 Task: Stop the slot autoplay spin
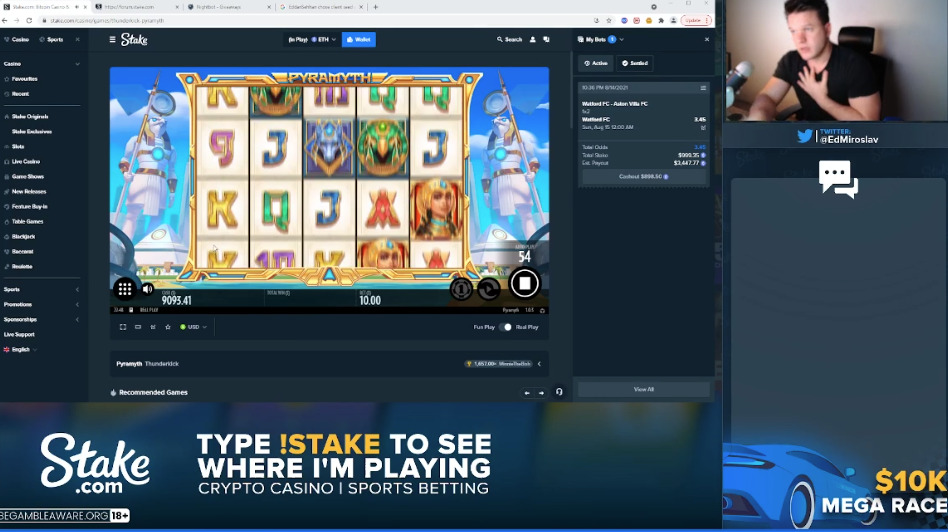524,283
